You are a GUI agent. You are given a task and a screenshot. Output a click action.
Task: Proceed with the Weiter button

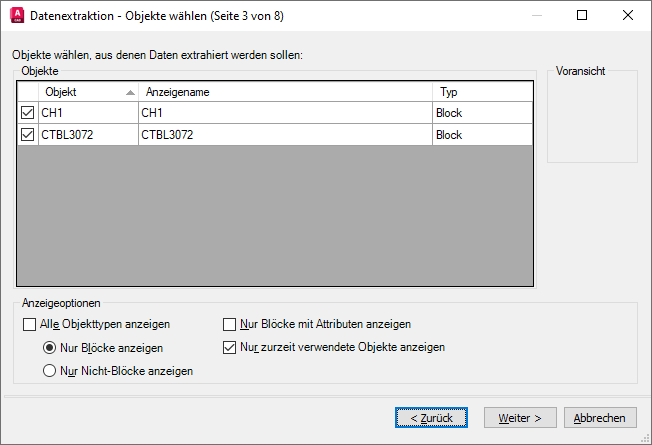(x=520, y=417)
